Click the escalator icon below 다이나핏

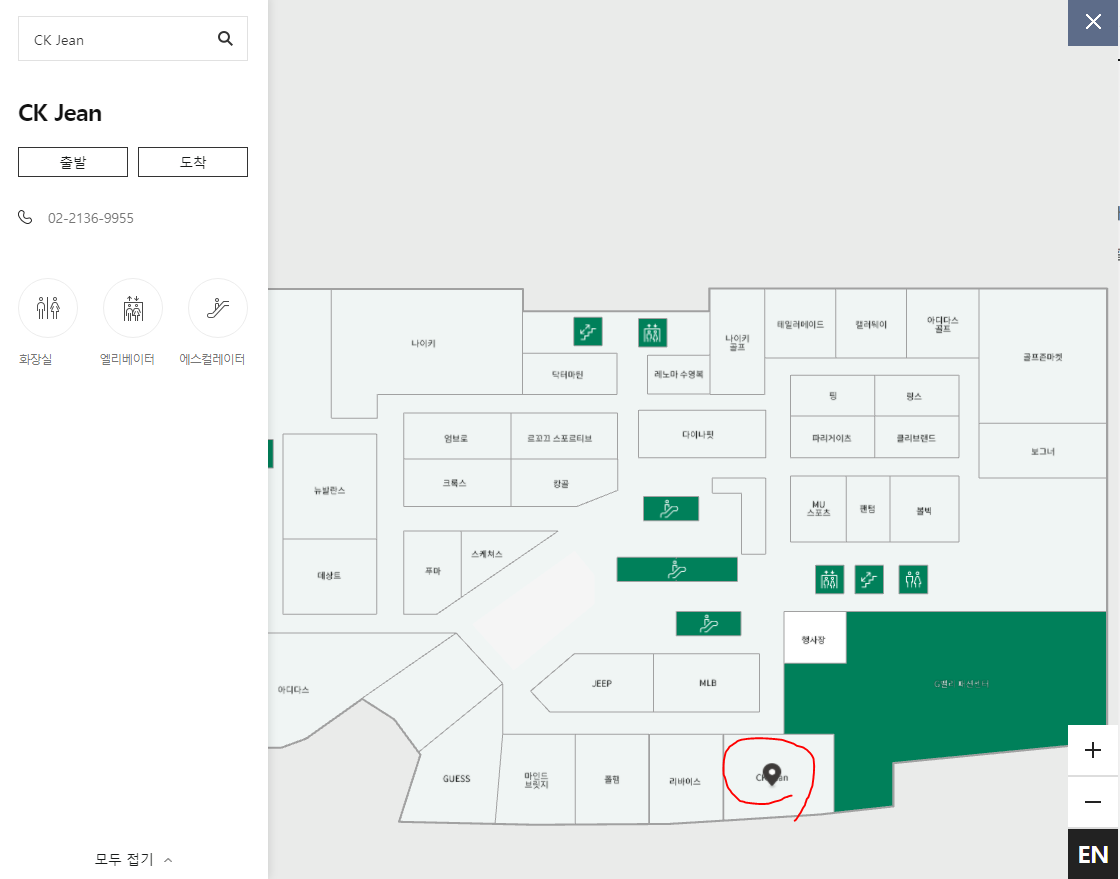[x=671, y=508]
